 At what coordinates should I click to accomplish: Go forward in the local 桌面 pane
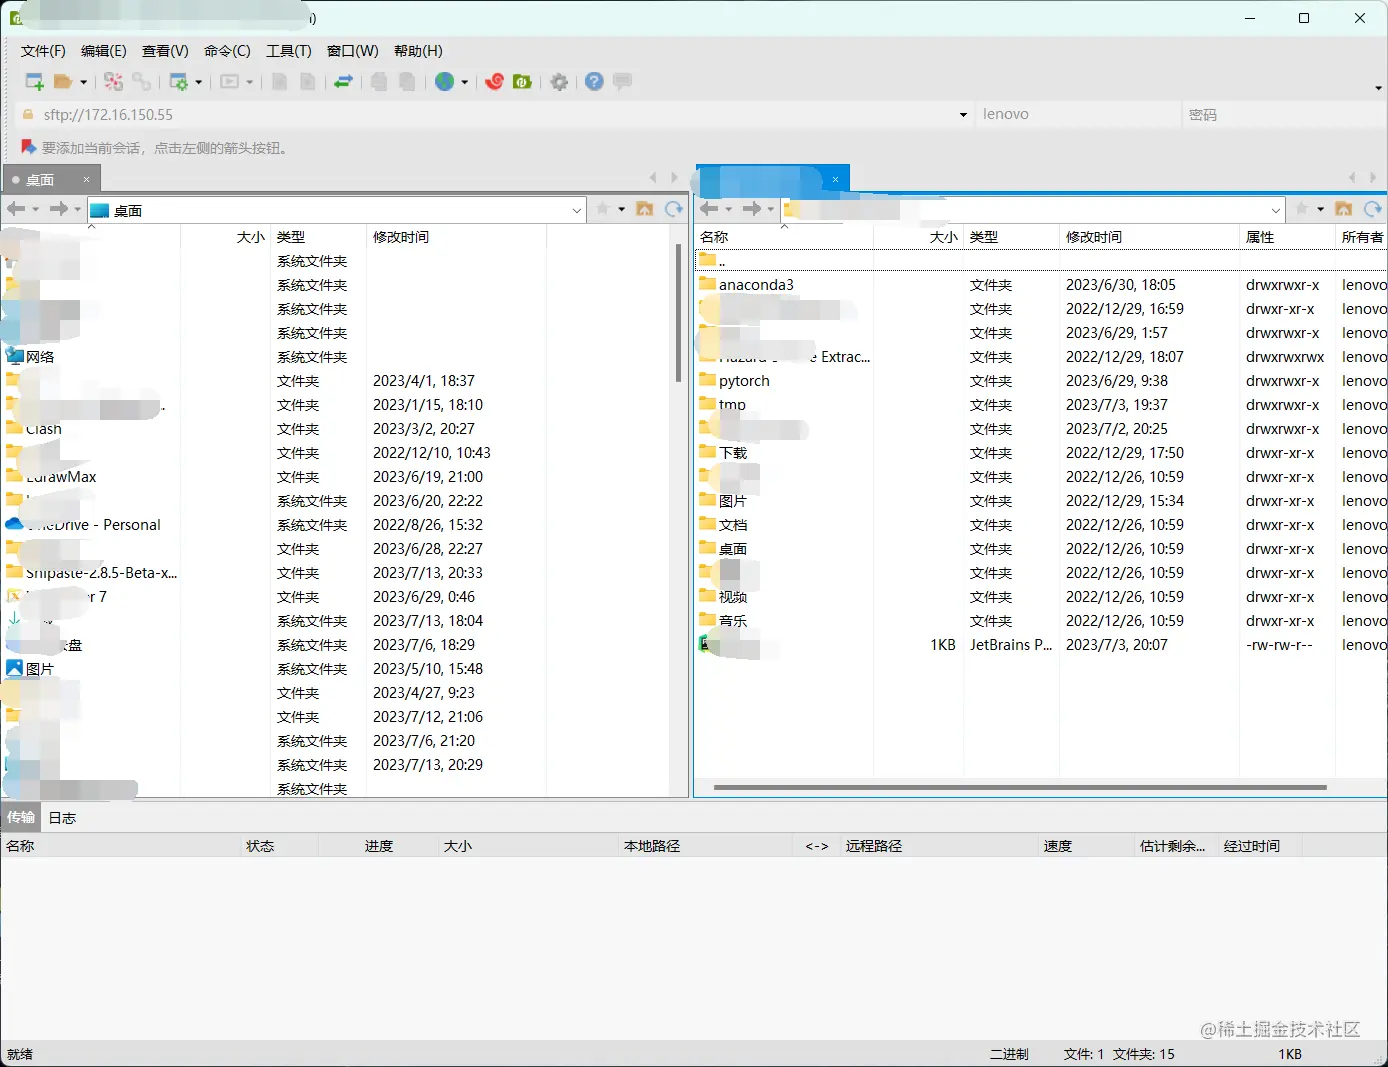(59, 209)
